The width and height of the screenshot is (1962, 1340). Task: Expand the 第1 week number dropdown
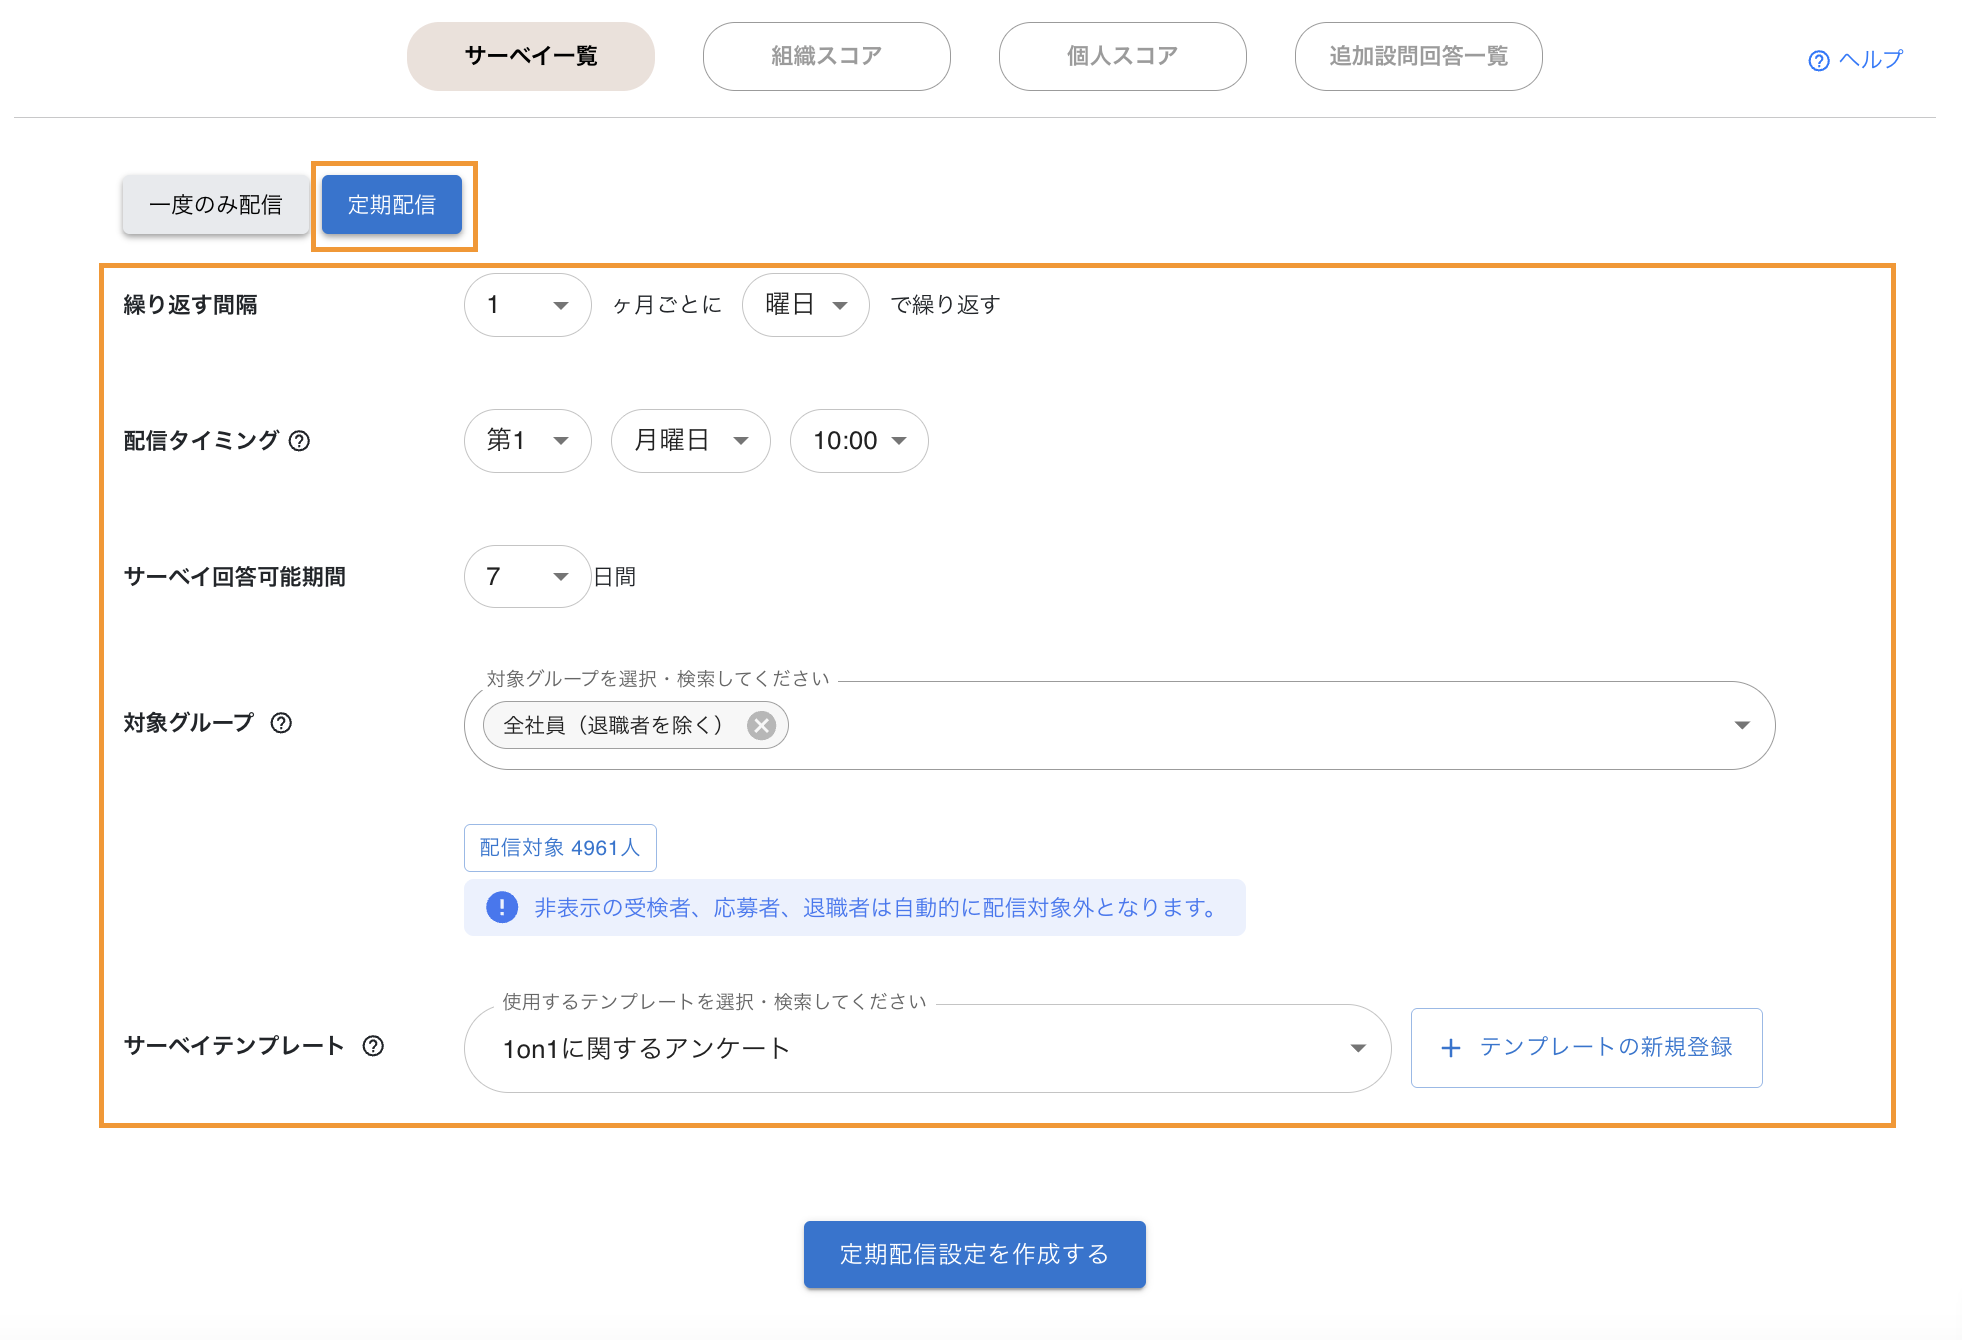click(527, 441)
